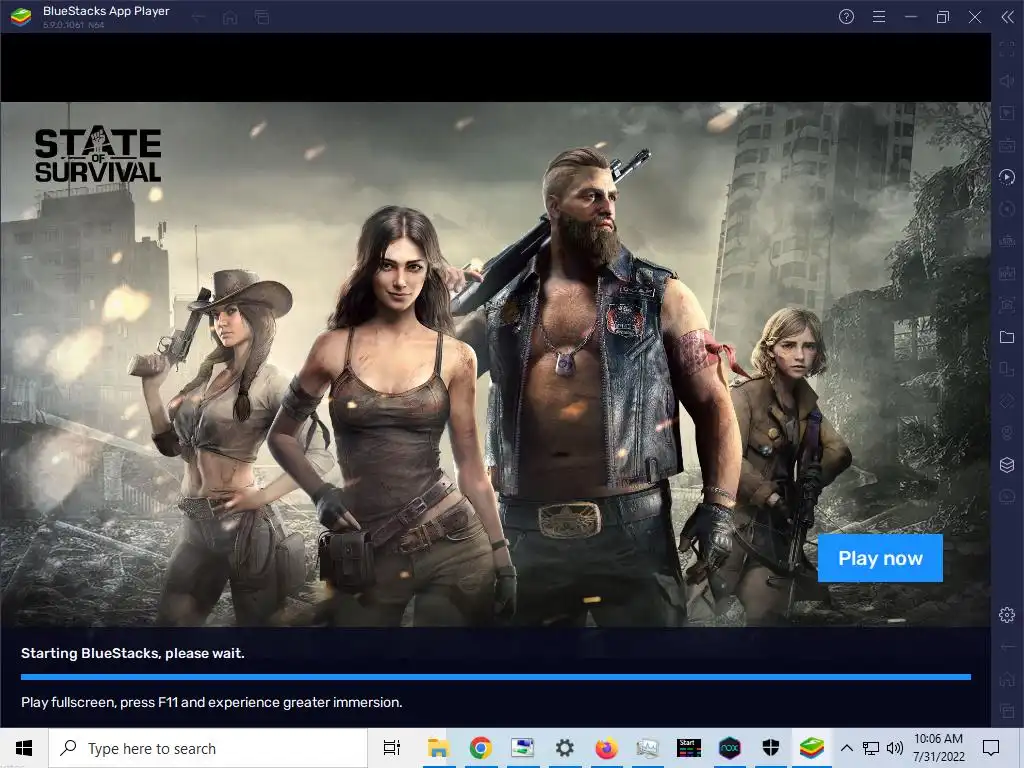Click the title bar back arrow icon

199,18
